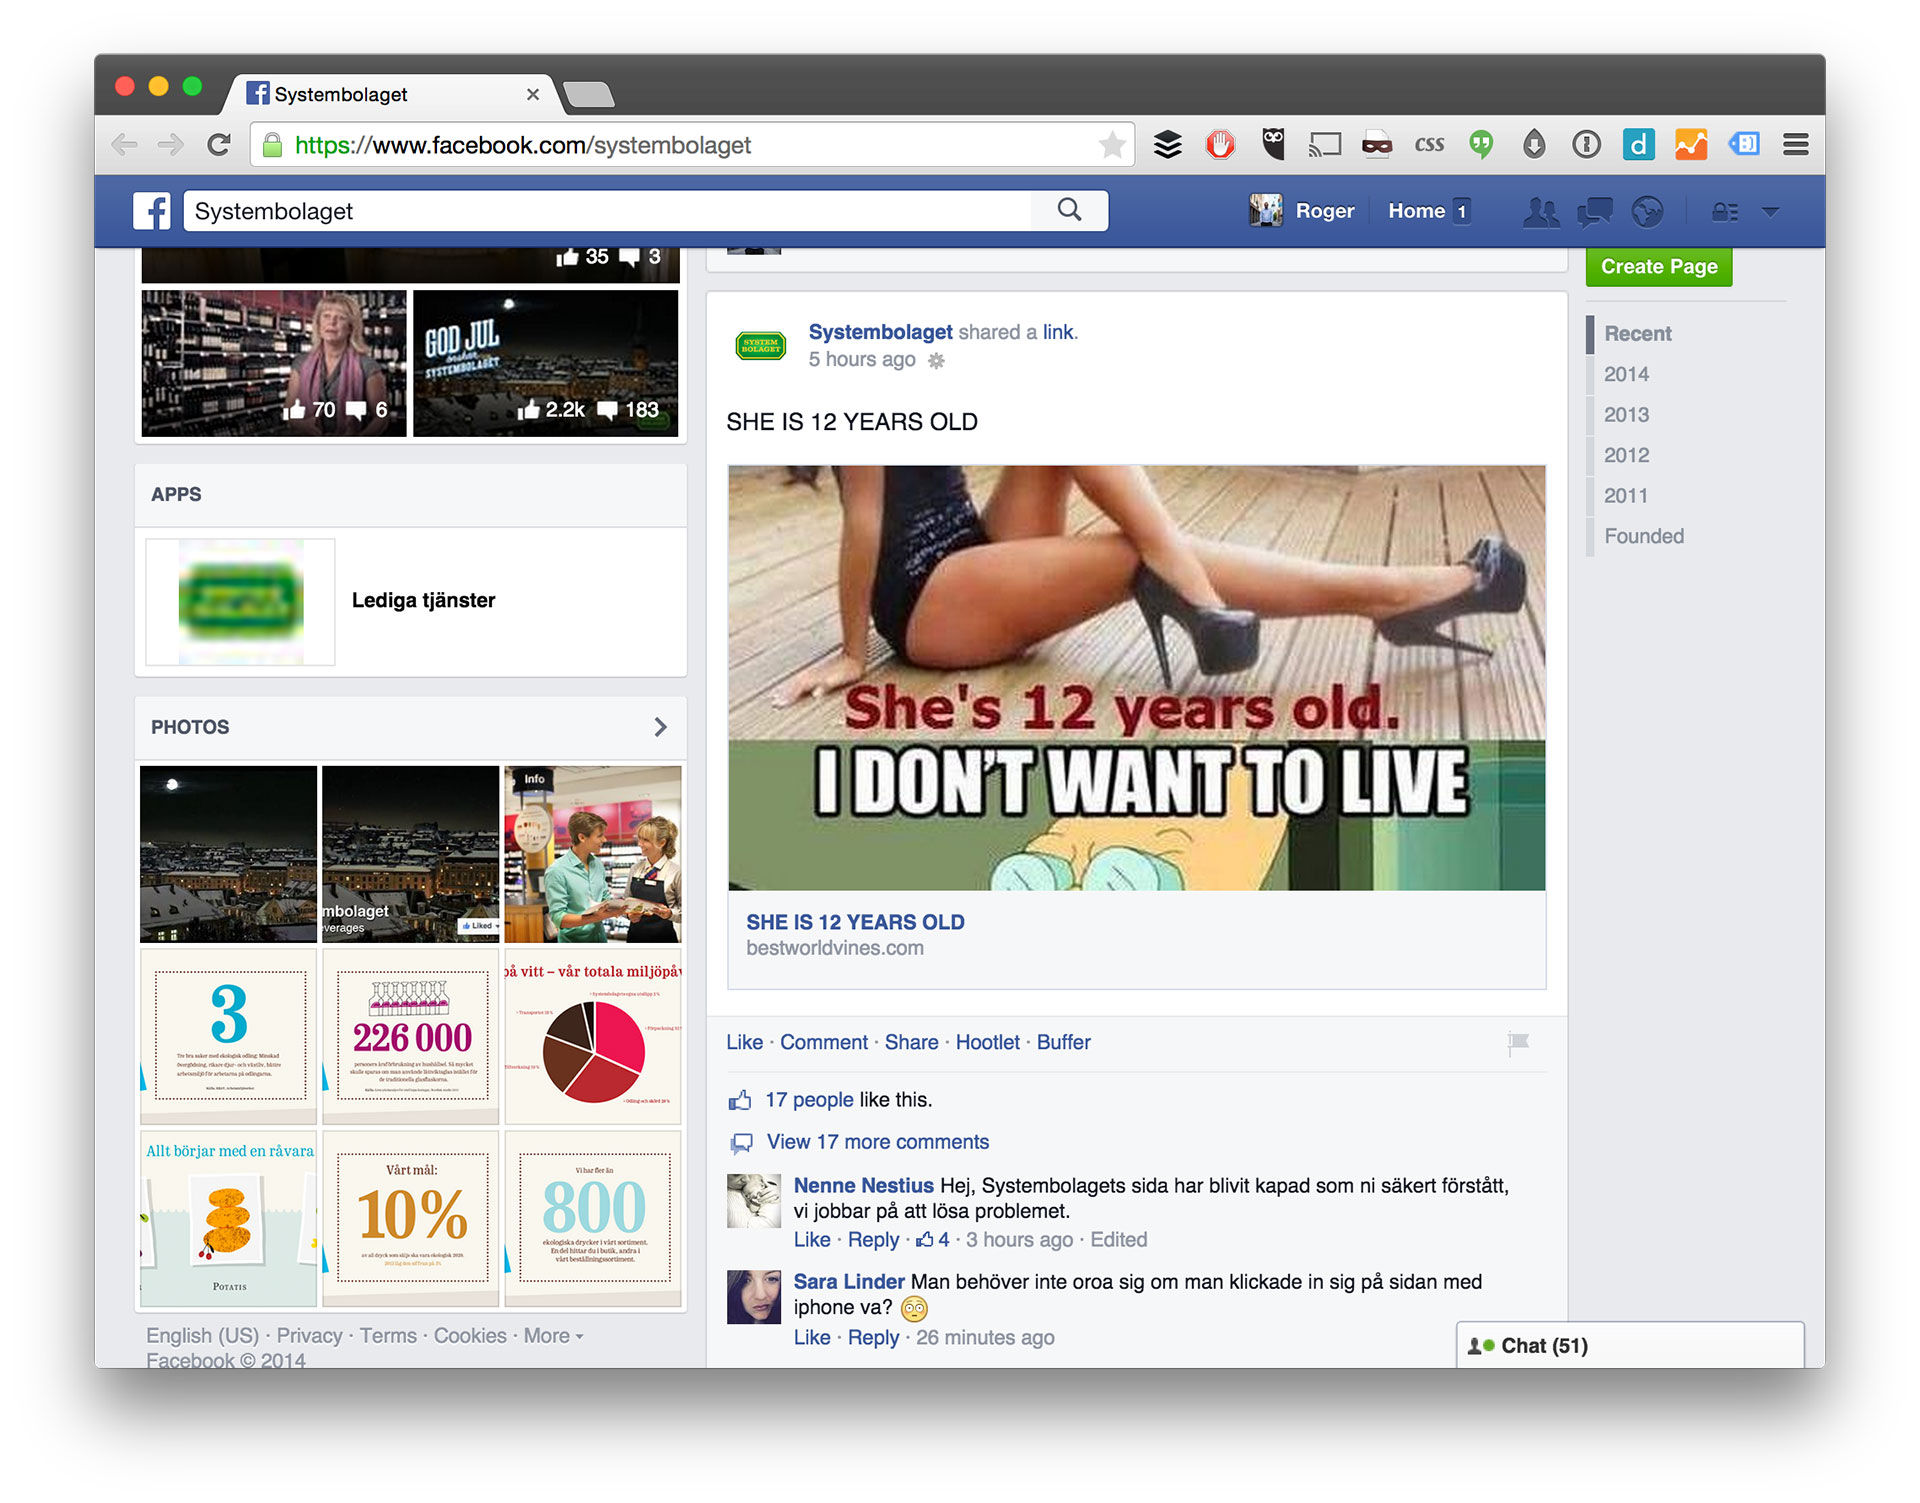Open Nenne Nestius profile name
This screenshot has height=1503, width=1920.
coord(863,1186)
